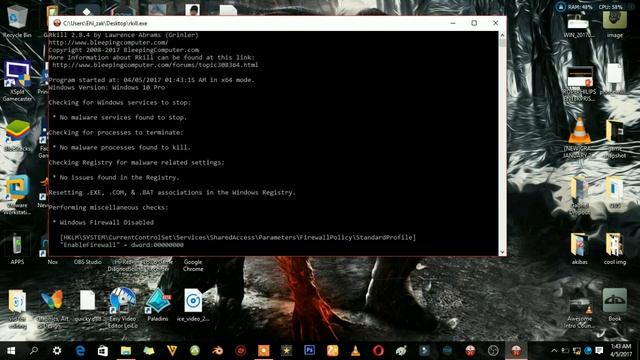
Task: Click bleepingcomputer.com URL text in console
Action: [x=108, y=42]
